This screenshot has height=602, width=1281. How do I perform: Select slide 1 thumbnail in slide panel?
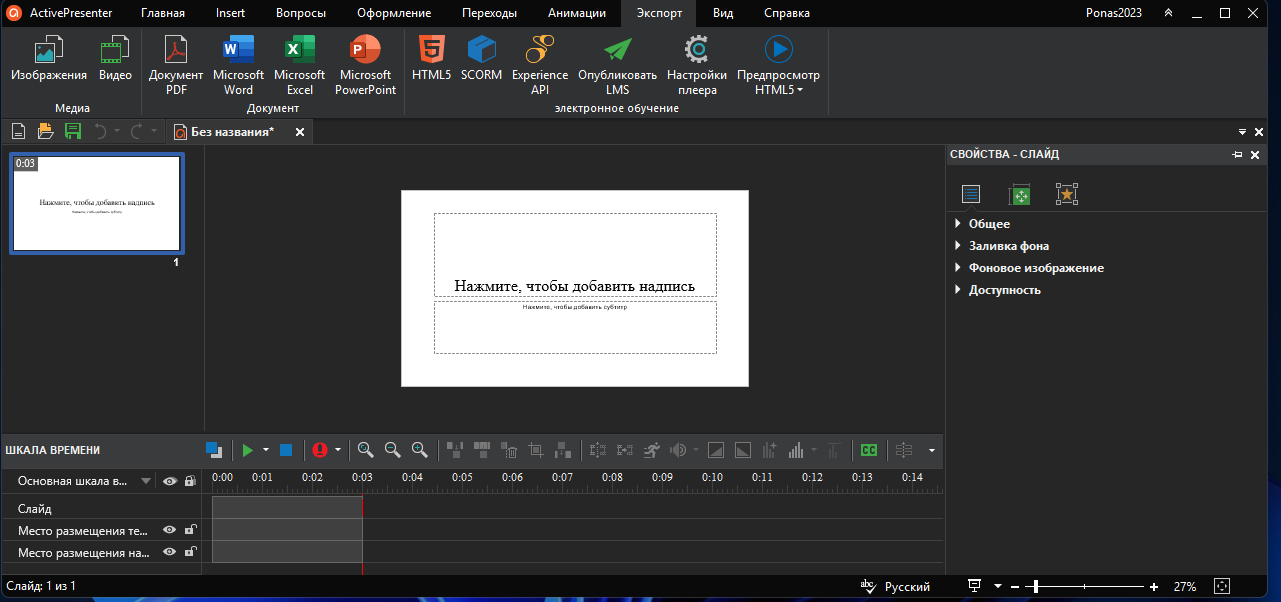coord(97,204)
